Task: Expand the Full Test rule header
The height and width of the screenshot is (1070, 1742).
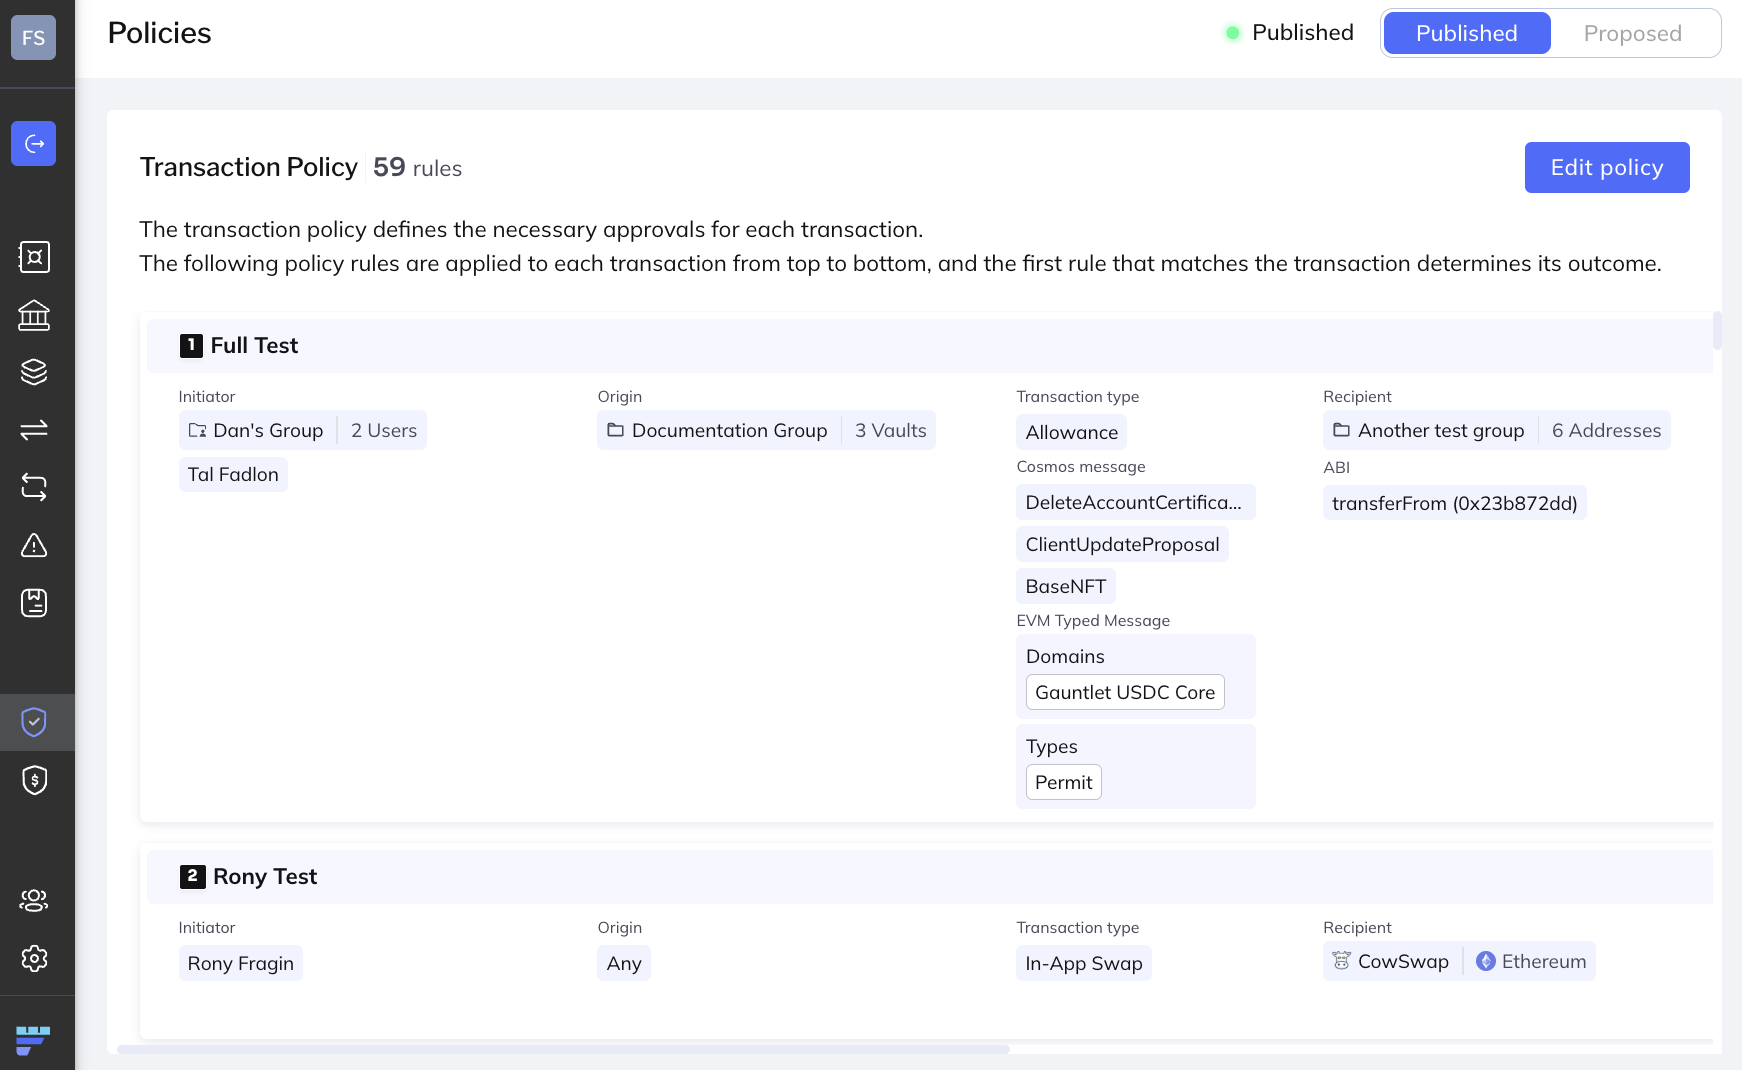Action: coord(254,346)
